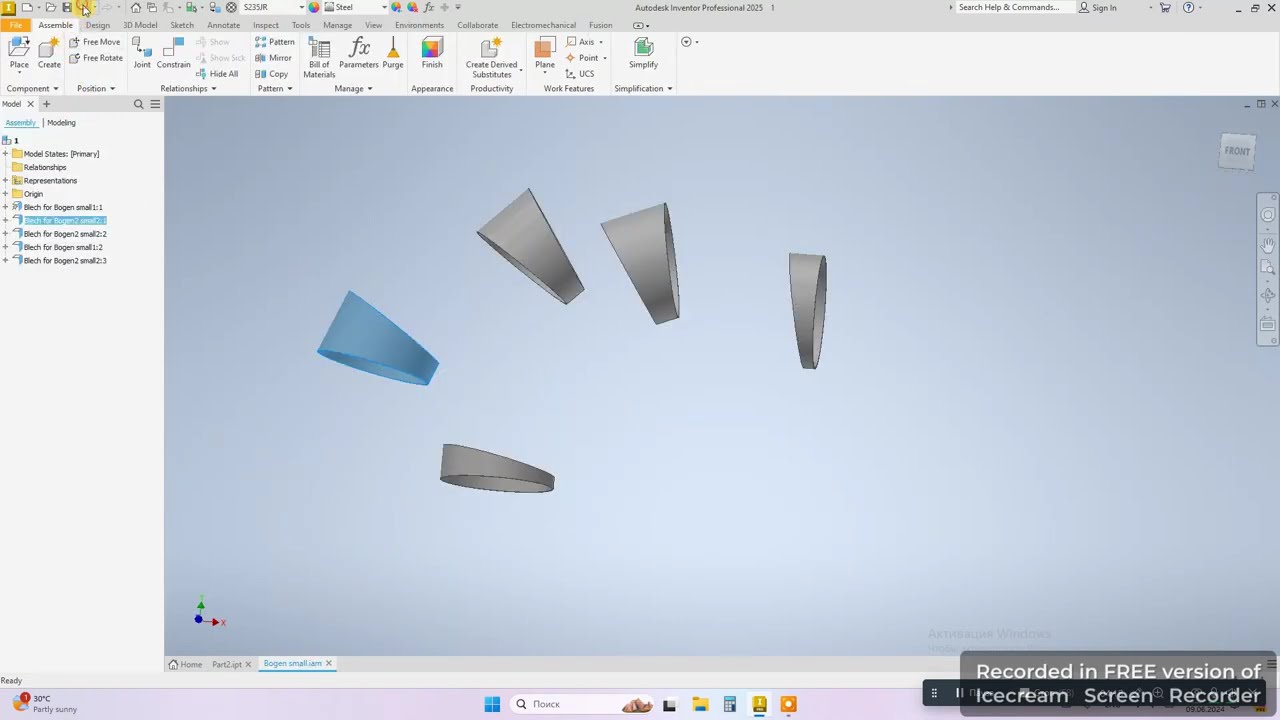Click the Full Navigation Wheel icon

[x=1268, y=215]
